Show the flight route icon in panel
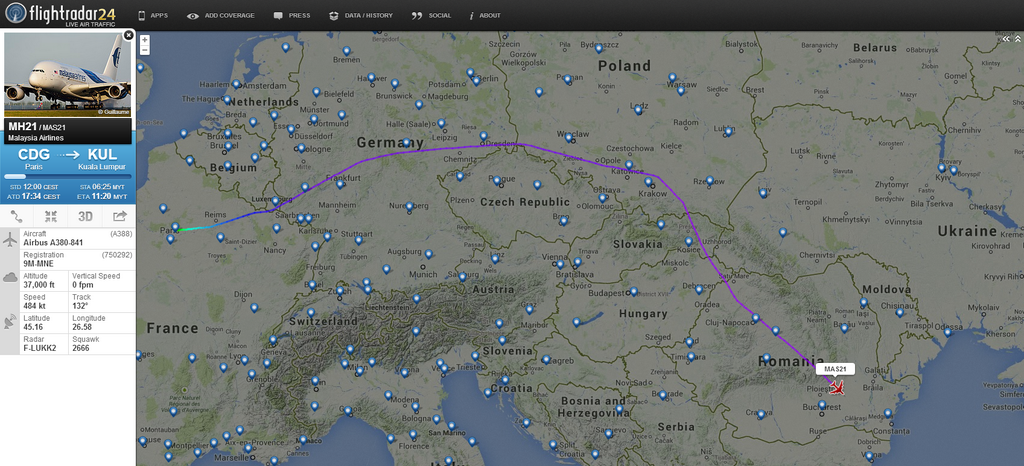This screenshot has width=1024, height=466. (x=17, y=216)
